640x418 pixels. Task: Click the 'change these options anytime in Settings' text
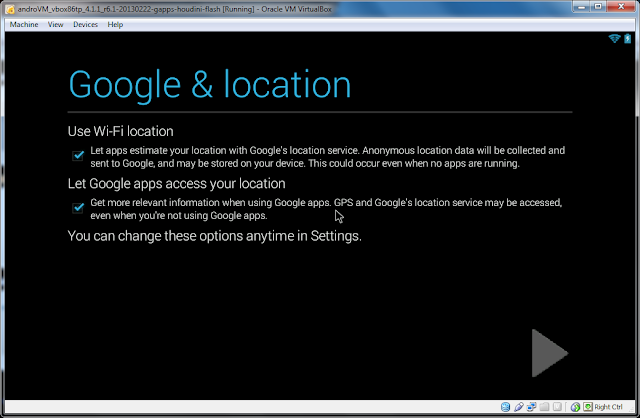point(214,236)
